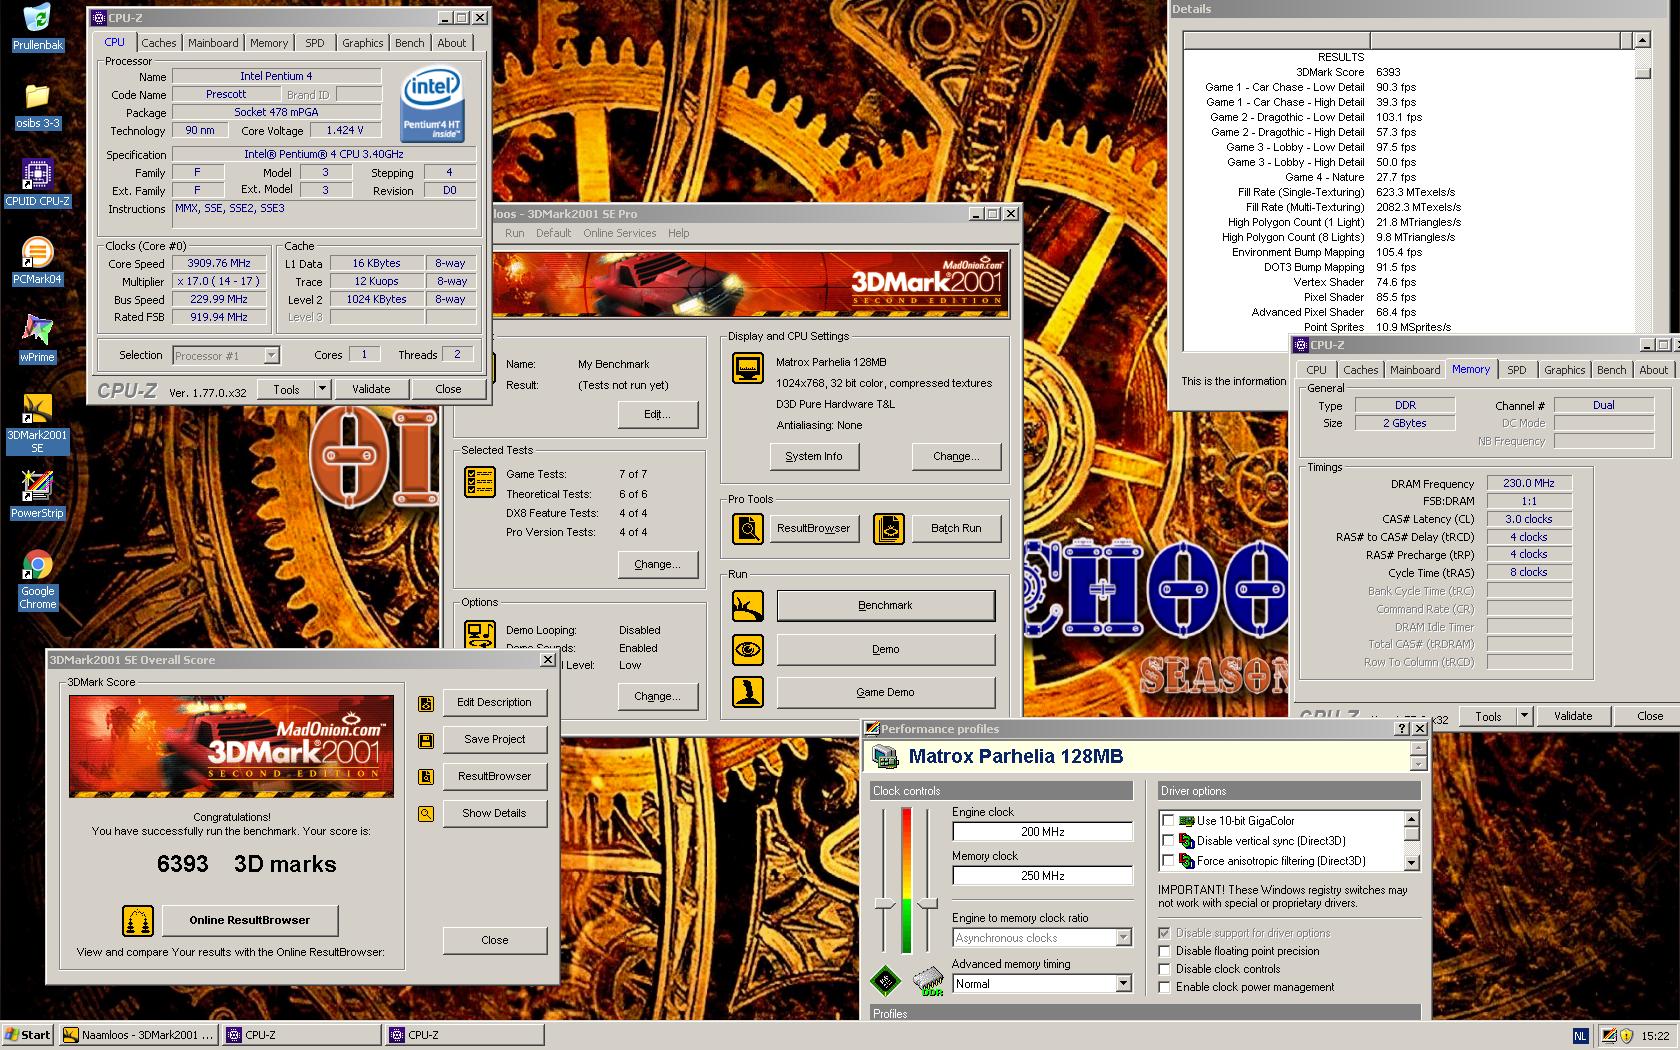Click the display settings monitor icon
Screen dimensions: 1680x1050
pyautogui.click(x=747, y=368)
